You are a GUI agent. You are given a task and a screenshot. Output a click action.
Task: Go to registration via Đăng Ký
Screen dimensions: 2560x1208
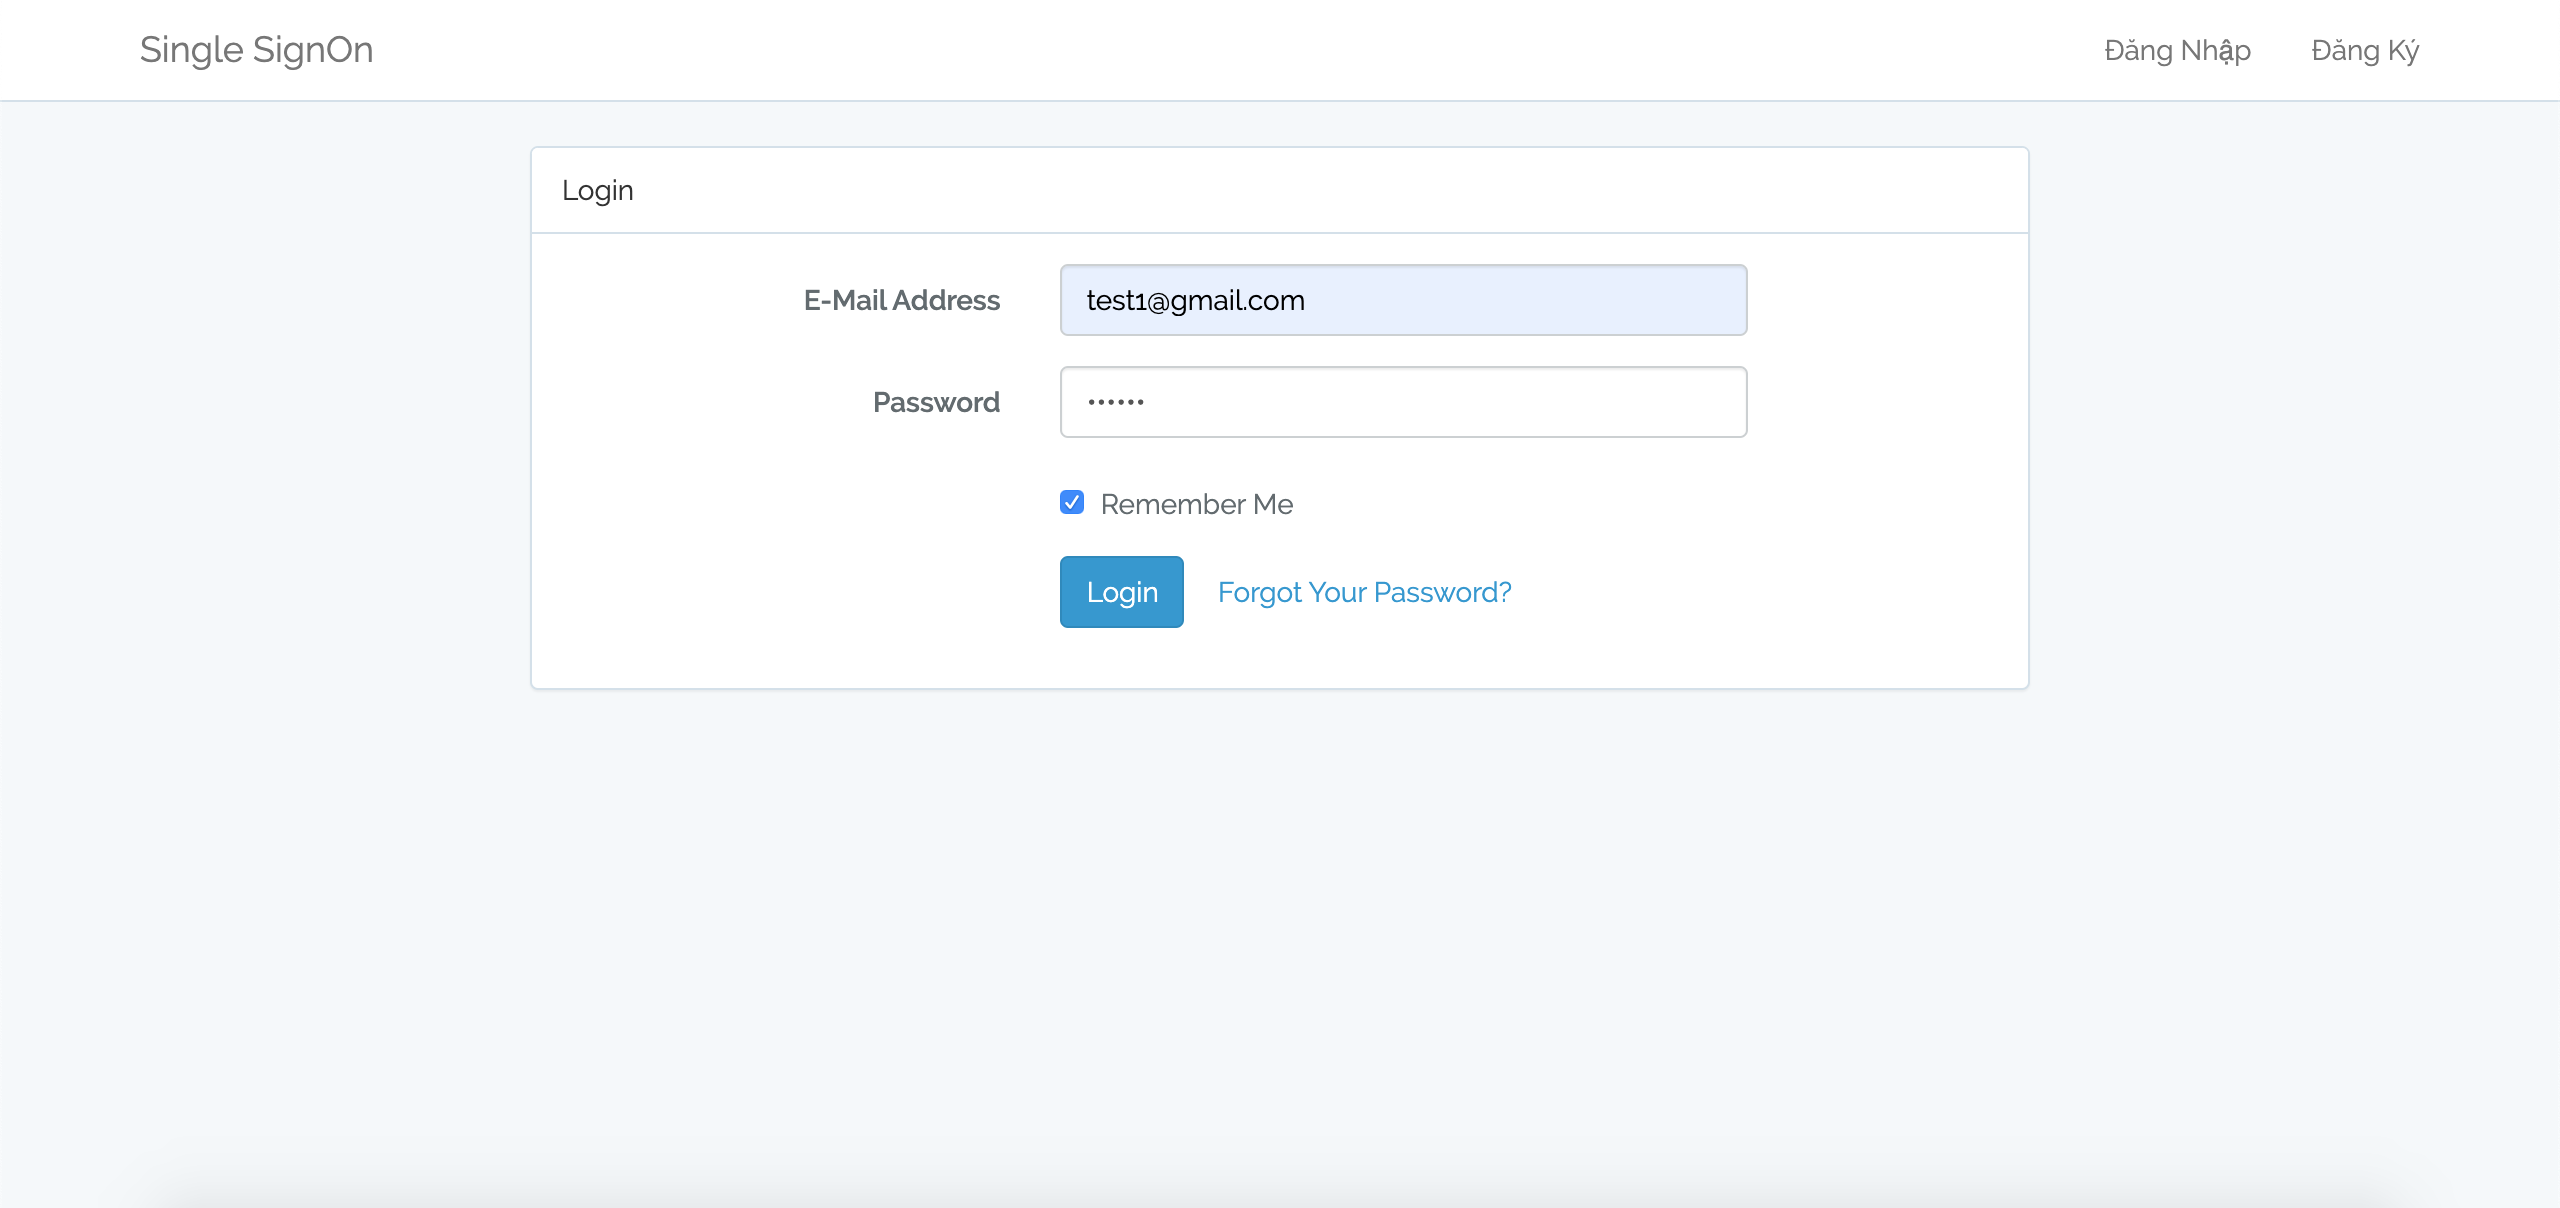[x=2365, y=50]
